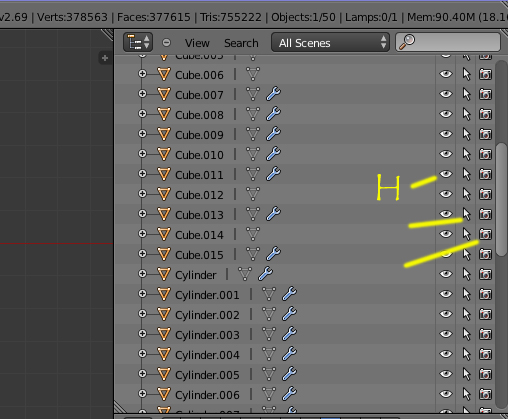
Task: Select the Cube.011 object name
Action: pos(199,175)
